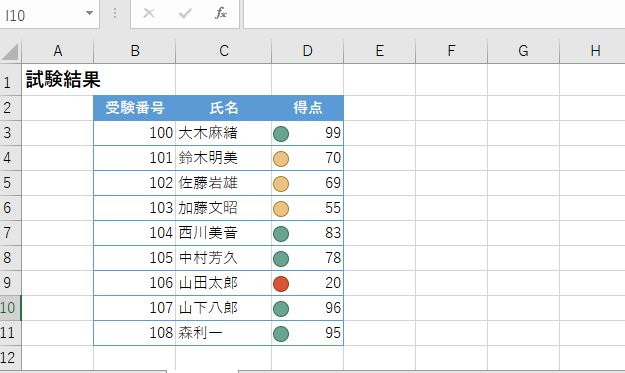Click the cell with number 104
625x373 pixels.
point(135,233)
